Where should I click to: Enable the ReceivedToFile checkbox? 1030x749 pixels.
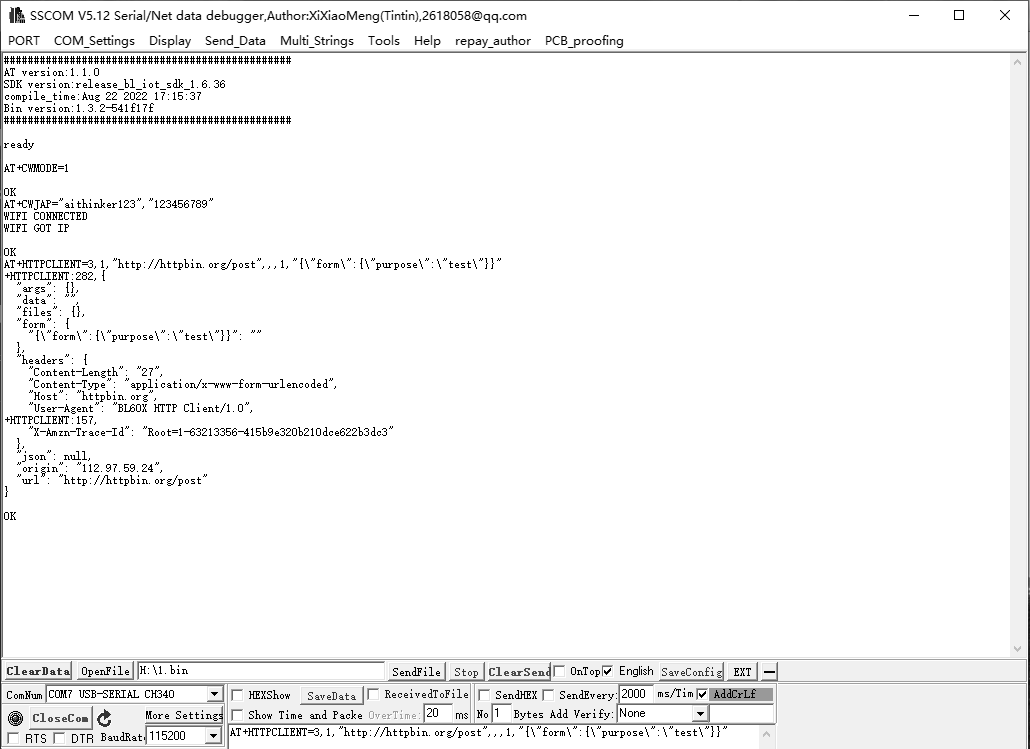point(373,694)
